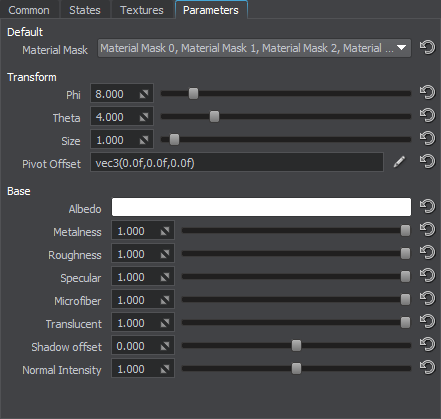The height and width of the screenshot is (419, 441).
Task: Open the Common tab
Action: (x=29, y=10)
